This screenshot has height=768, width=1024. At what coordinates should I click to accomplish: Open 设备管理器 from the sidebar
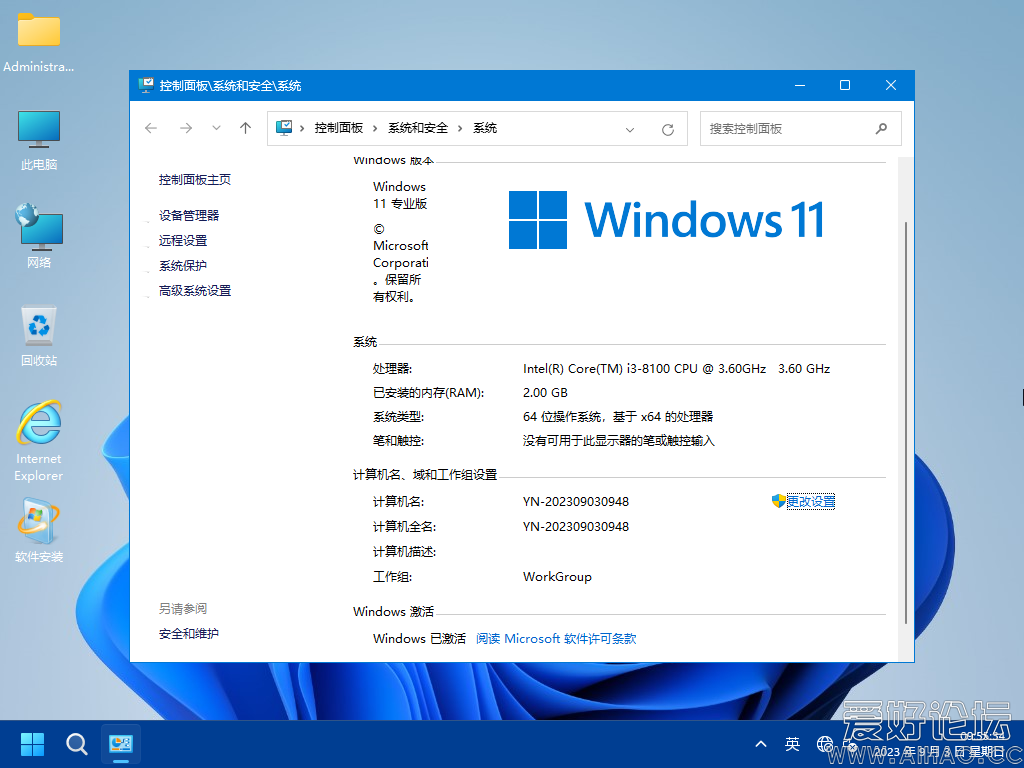pos(188,215)
